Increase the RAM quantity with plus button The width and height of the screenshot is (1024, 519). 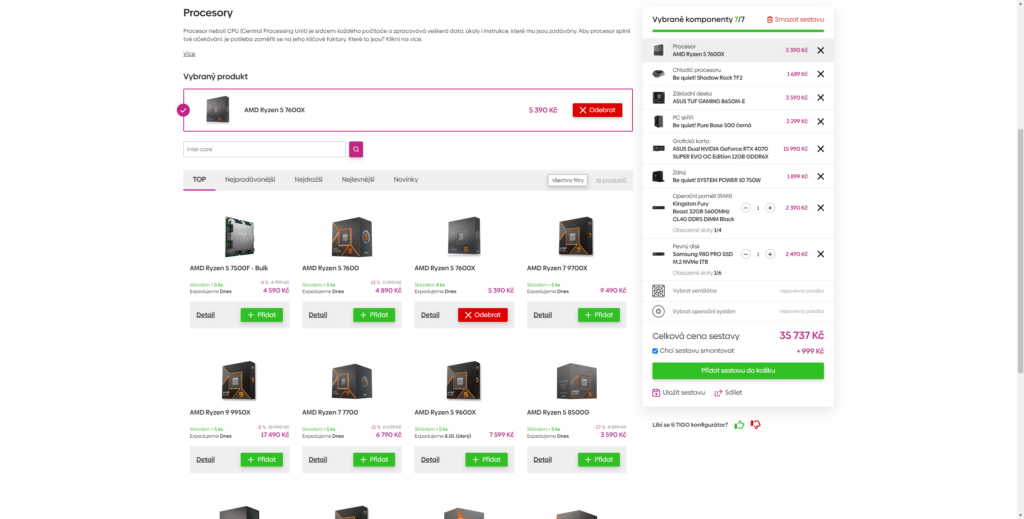point(770,208)
